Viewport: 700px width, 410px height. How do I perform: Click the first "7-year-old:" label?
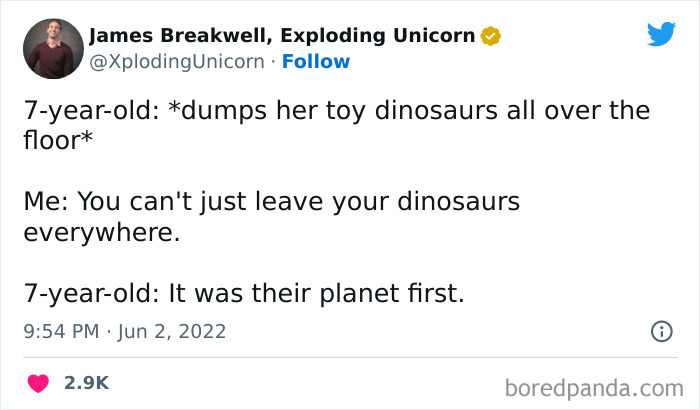click(x=86, y=110)
